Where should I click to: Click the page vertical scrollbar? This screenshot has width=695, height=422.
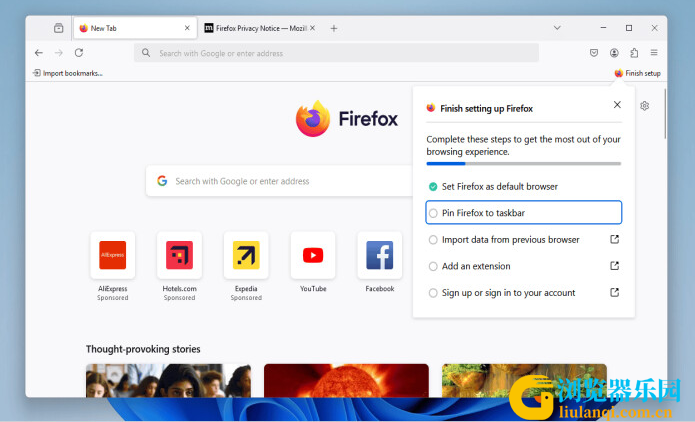[665, 114]
